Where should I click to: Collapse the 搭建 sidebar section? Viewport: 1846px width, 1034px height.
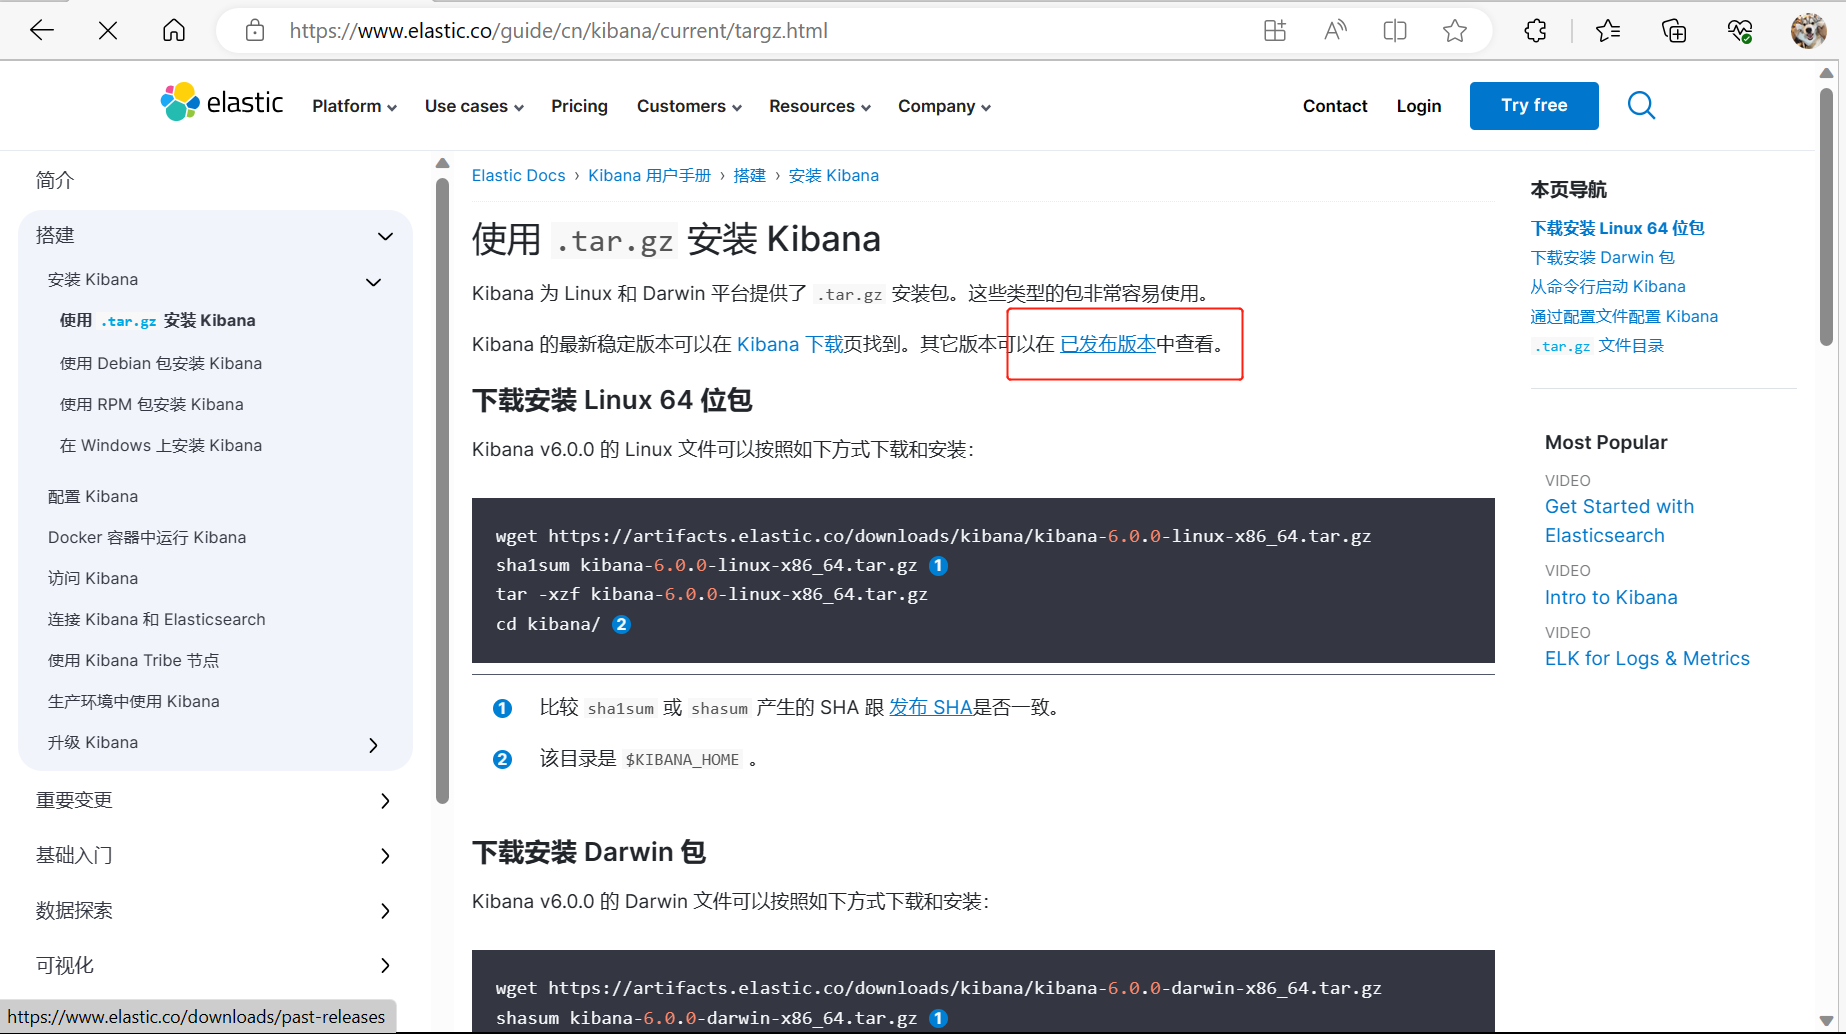pyautogui.click(x=385, y=236)
